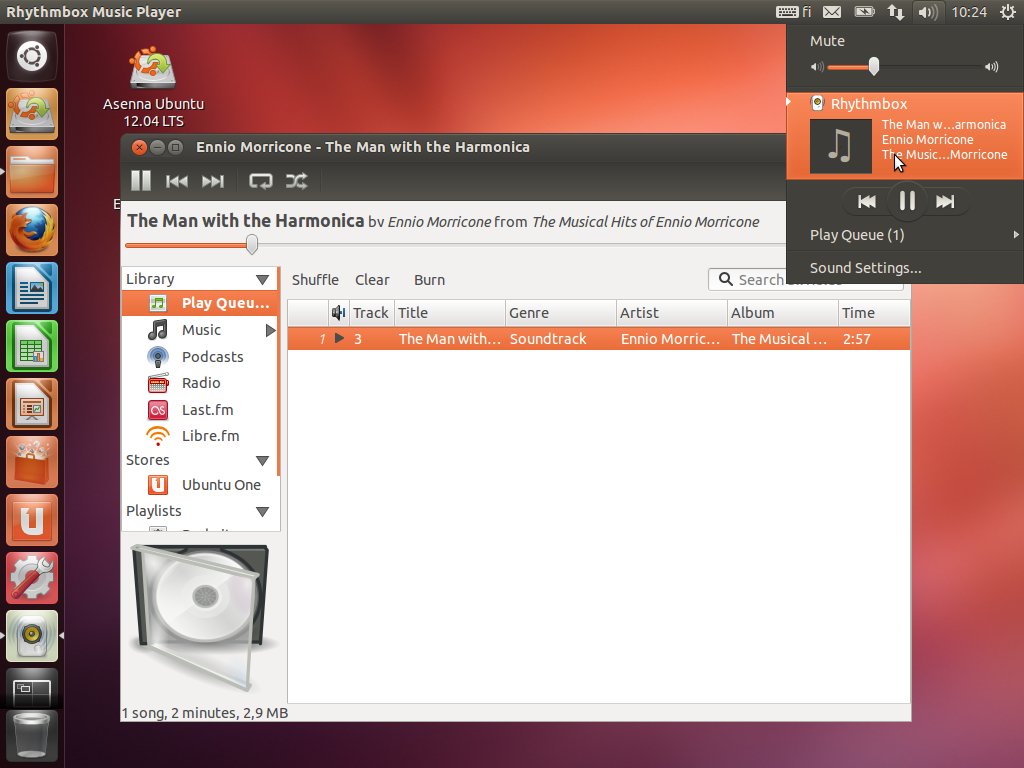Seek using the song progress slider

(252, 245)
